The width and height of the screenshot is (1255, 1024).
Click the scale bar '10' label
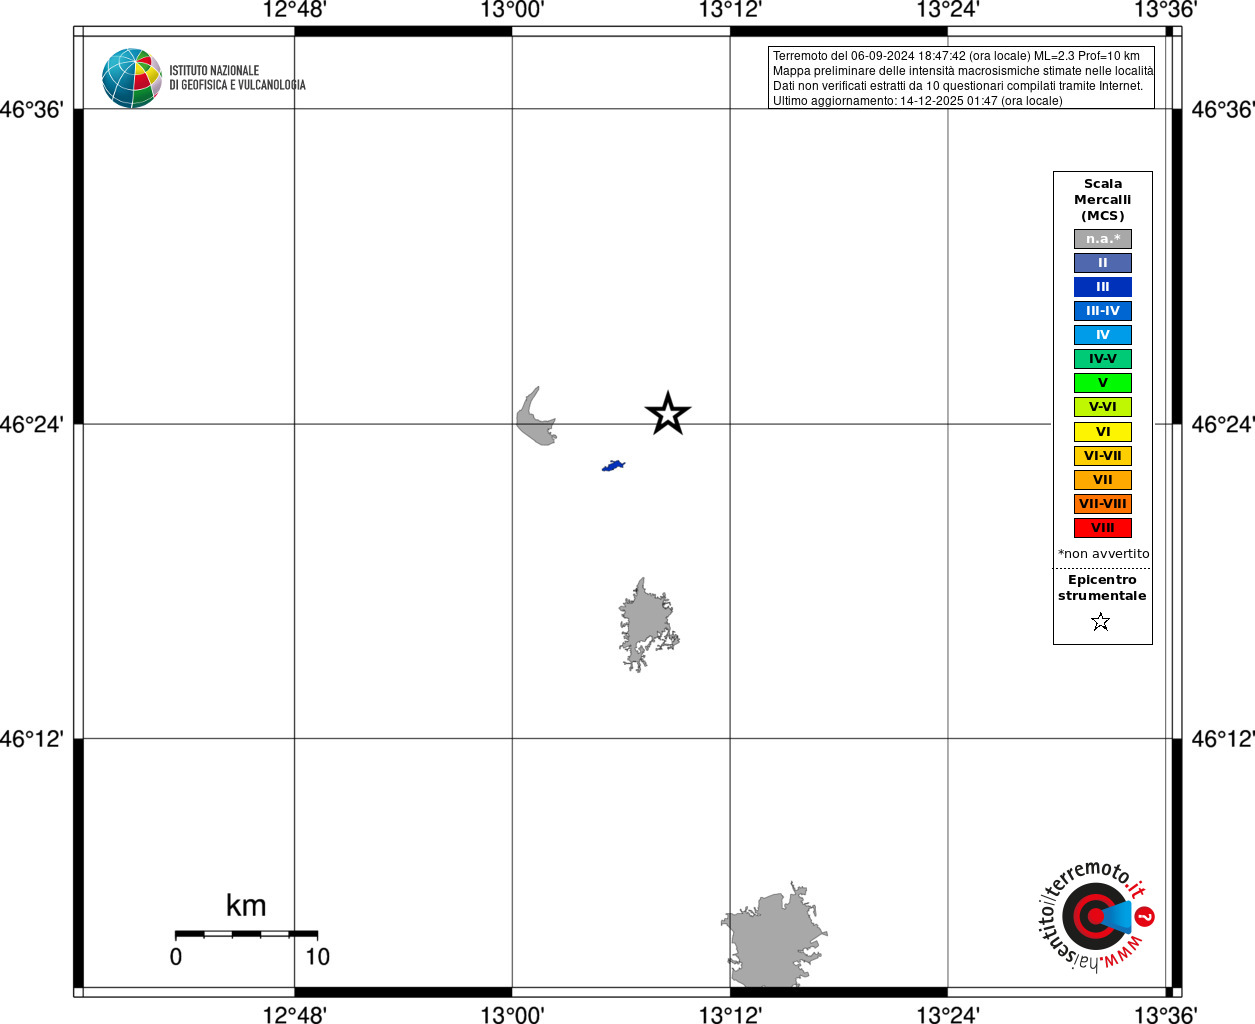(318, 957)
